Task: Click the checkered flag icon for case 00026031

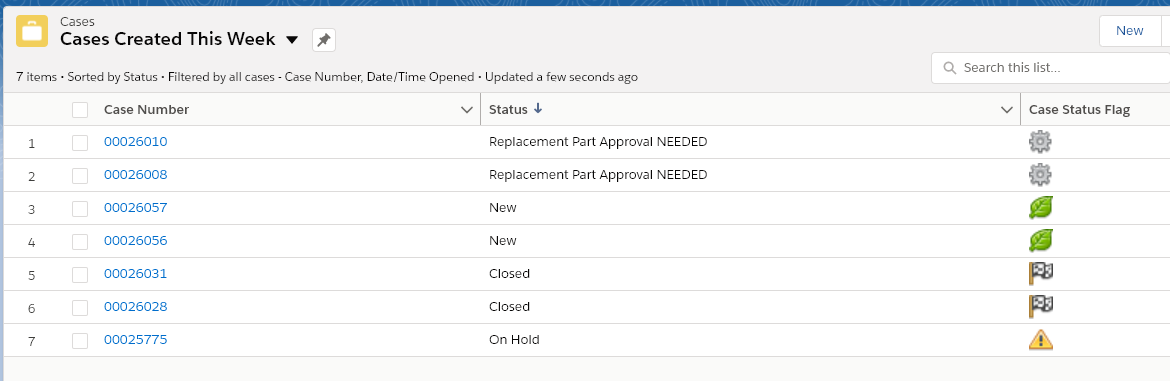Action: tap(1040, 273)
